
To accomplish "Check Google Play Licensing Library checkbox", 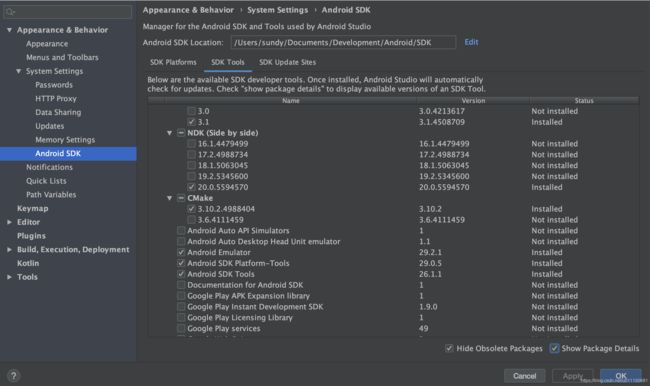I will (x=181, y=318).
